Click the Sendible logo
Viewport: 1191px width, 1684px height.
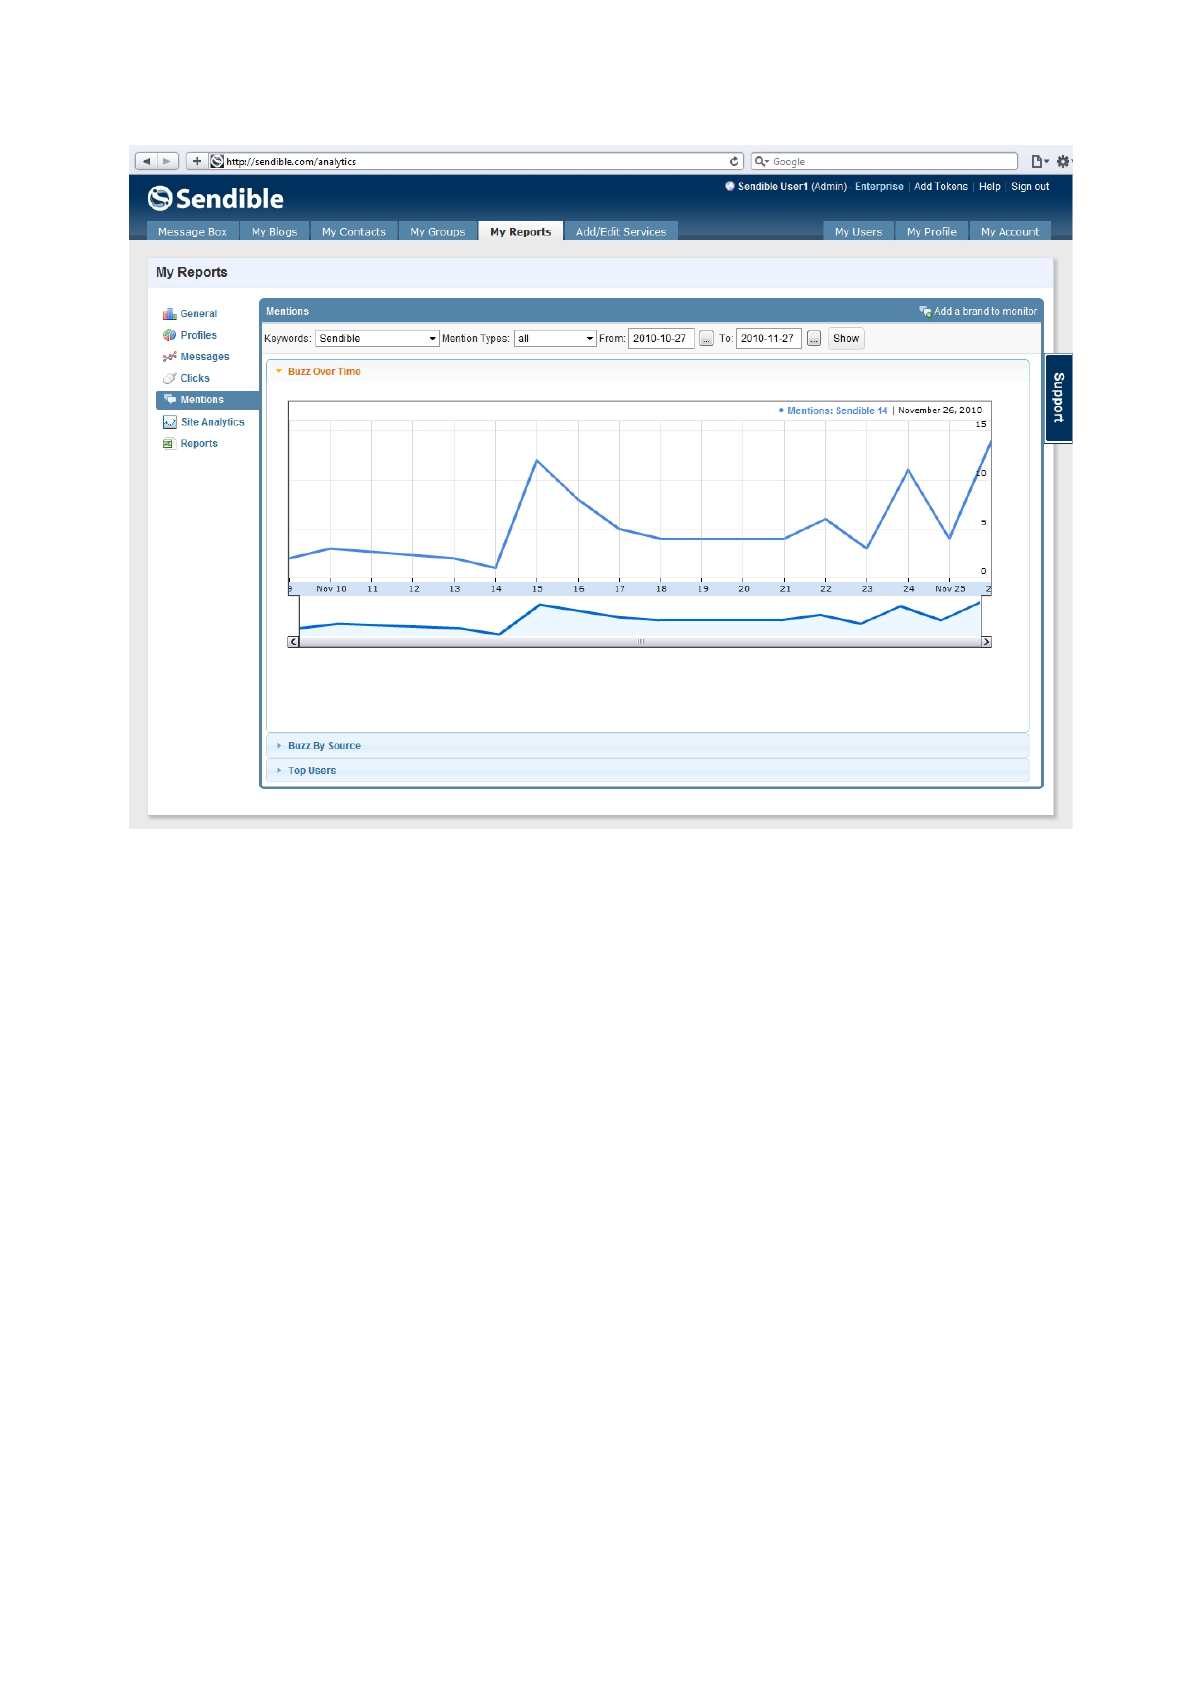point(216,198)
